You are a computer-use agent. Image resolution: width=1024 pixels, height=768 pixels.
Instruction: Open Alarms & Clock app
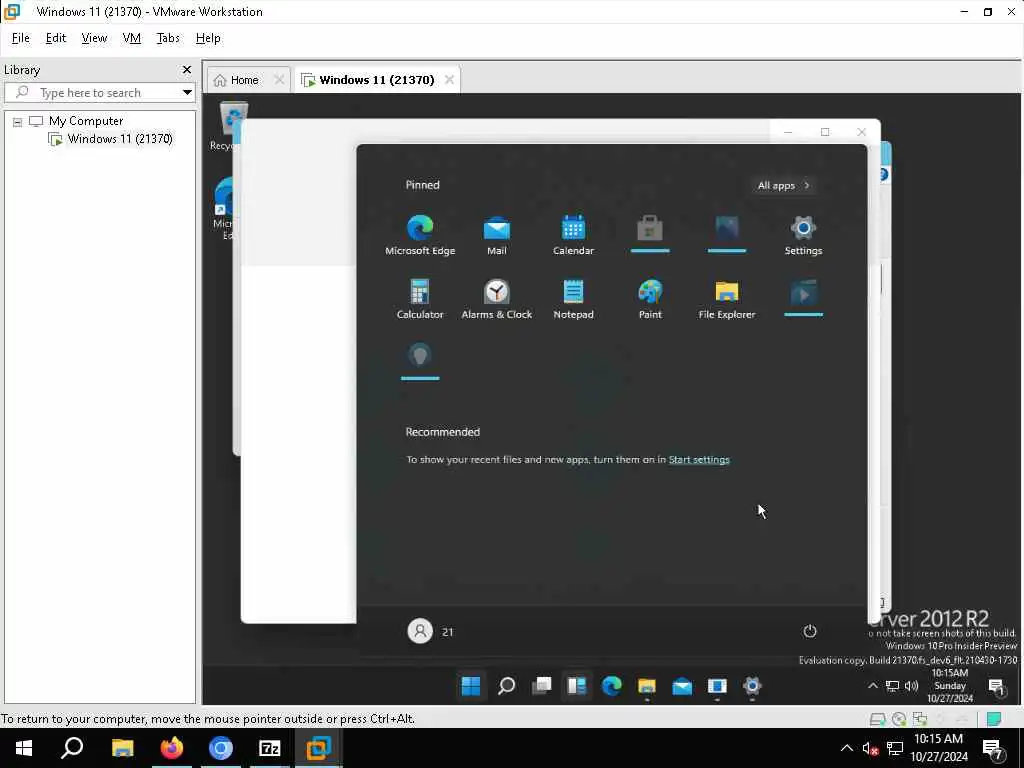(x=496, y=298)
